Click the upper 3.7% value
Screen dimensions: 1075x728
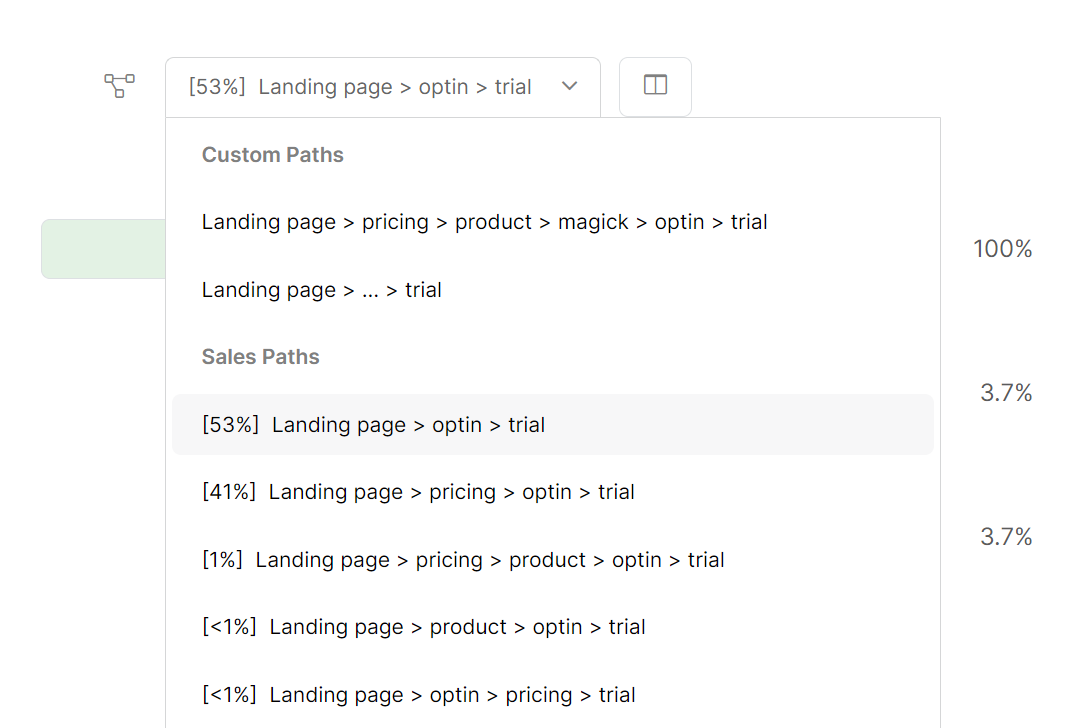click(1006, 393)
